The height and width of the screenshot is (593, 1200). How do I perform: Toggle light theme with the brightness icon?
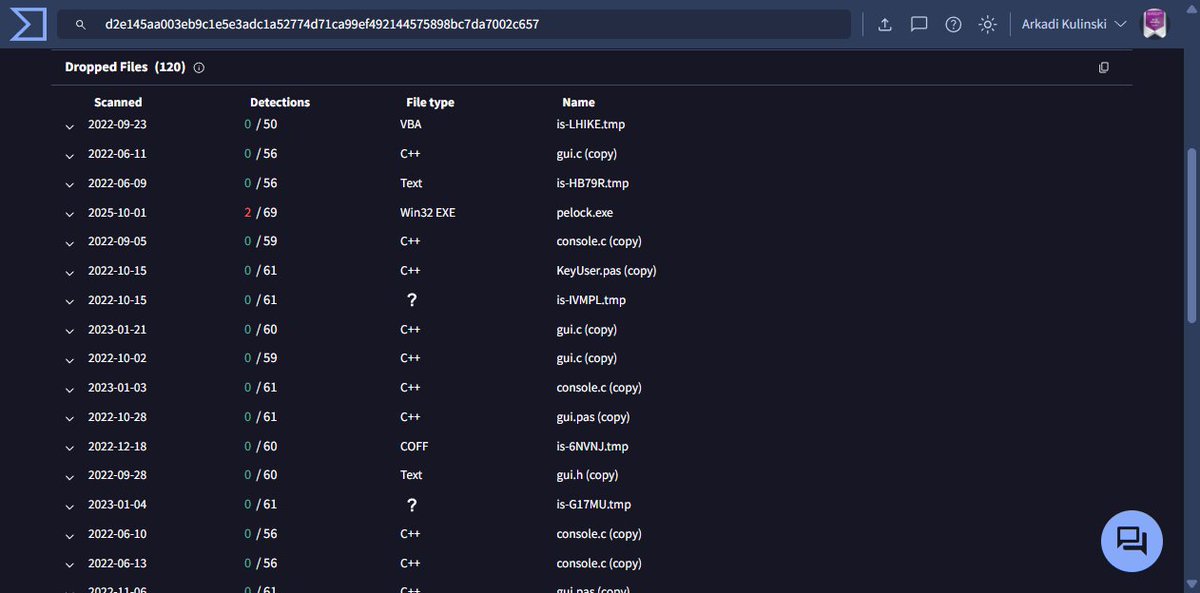[x=986, y=23]
